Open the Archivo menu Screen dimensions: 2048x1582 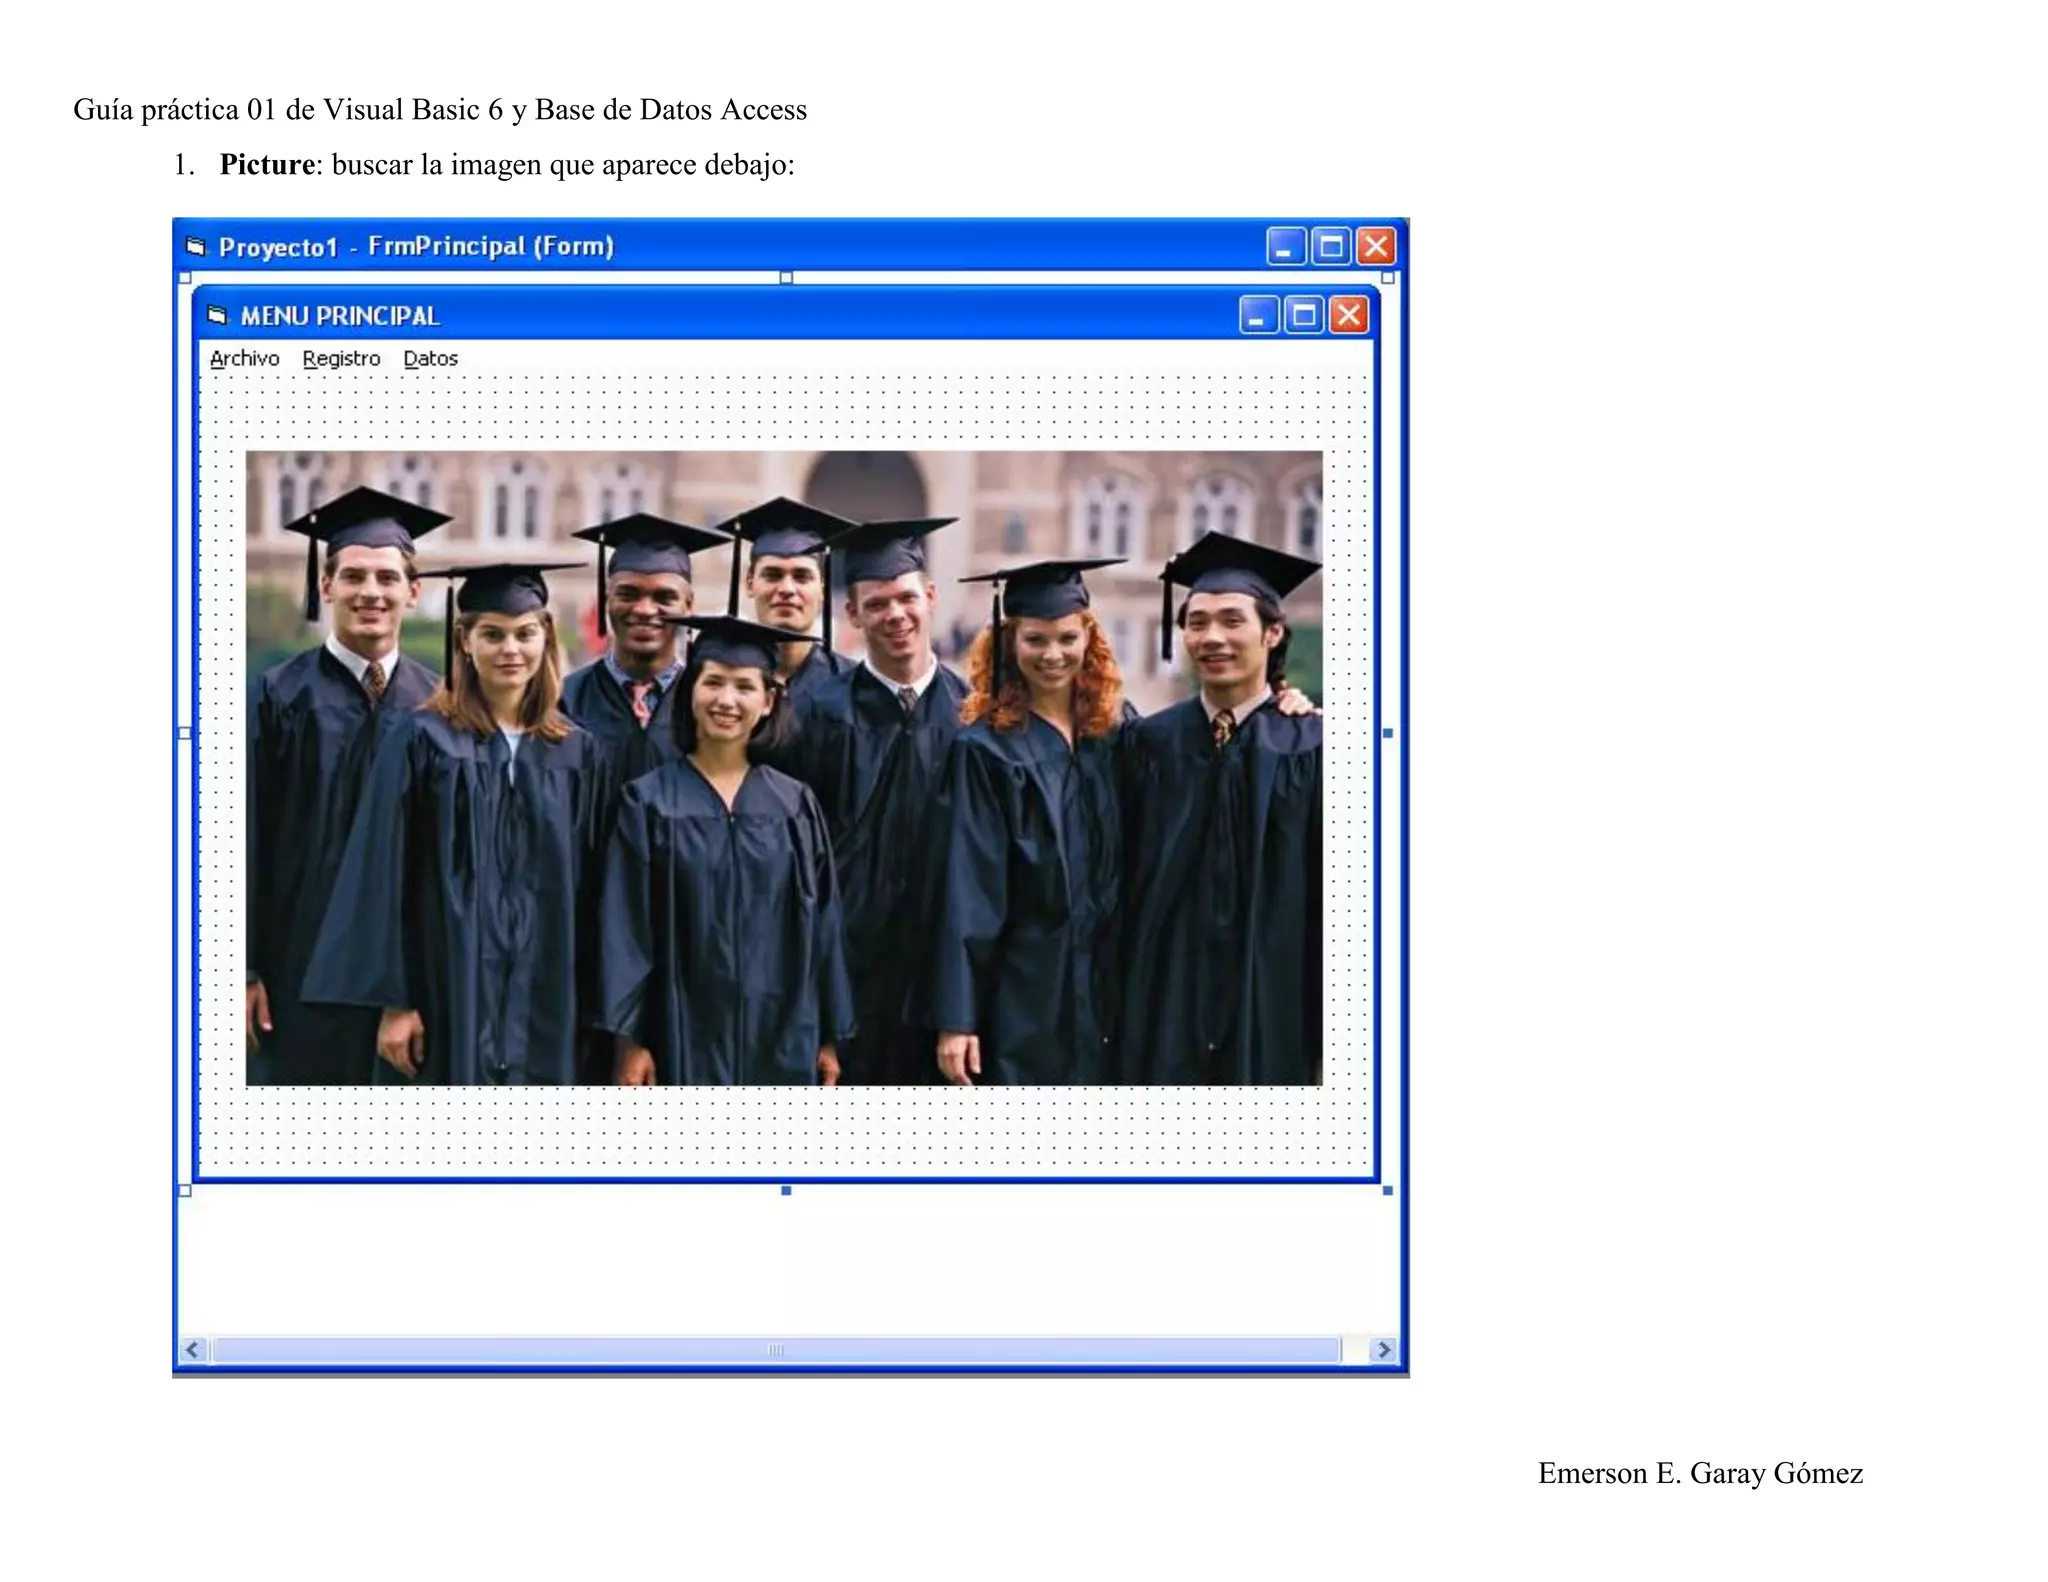point(244,358)
